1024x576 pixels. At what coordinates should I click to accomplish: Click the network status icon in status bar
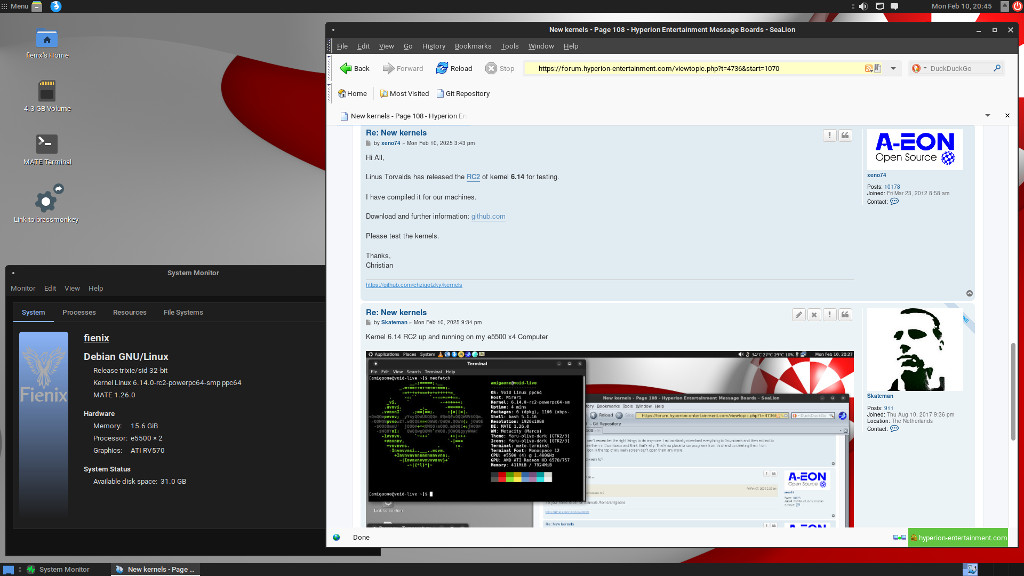(899, 537)
